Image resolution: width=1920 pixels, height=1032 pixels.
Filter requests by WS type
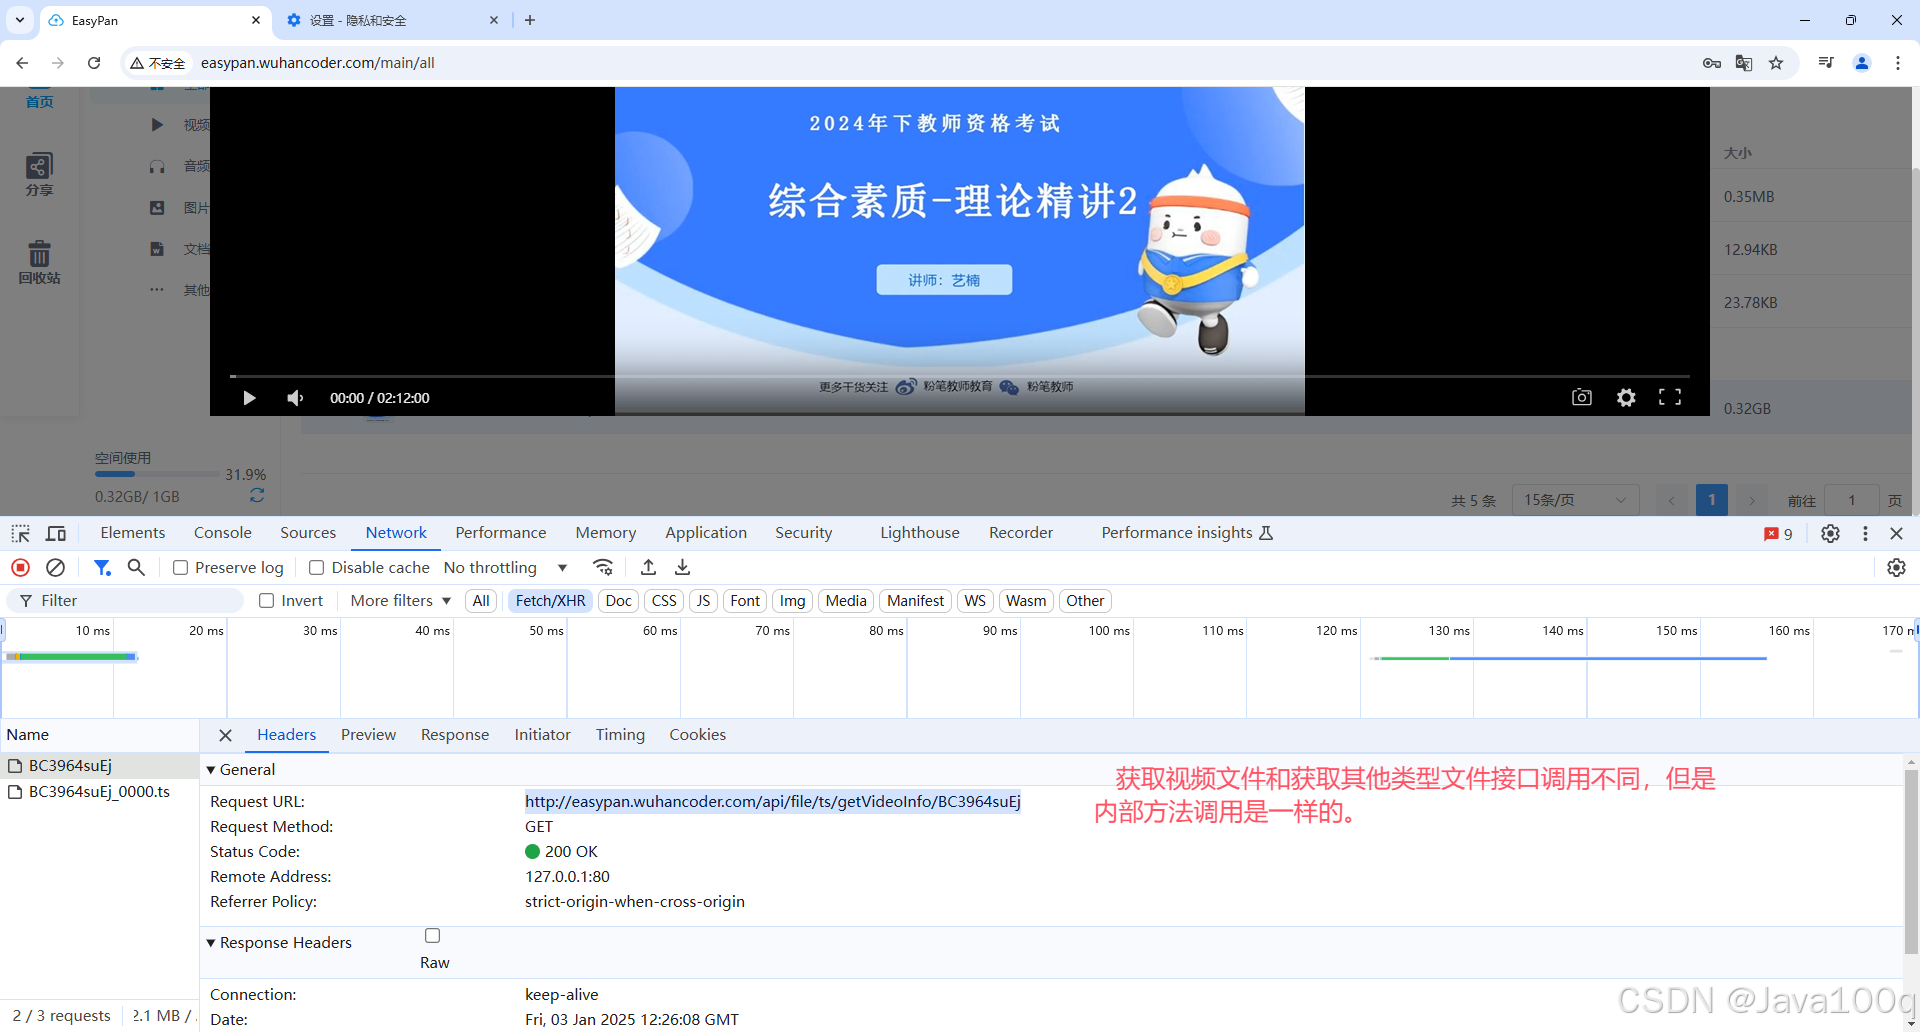(975, 600)
